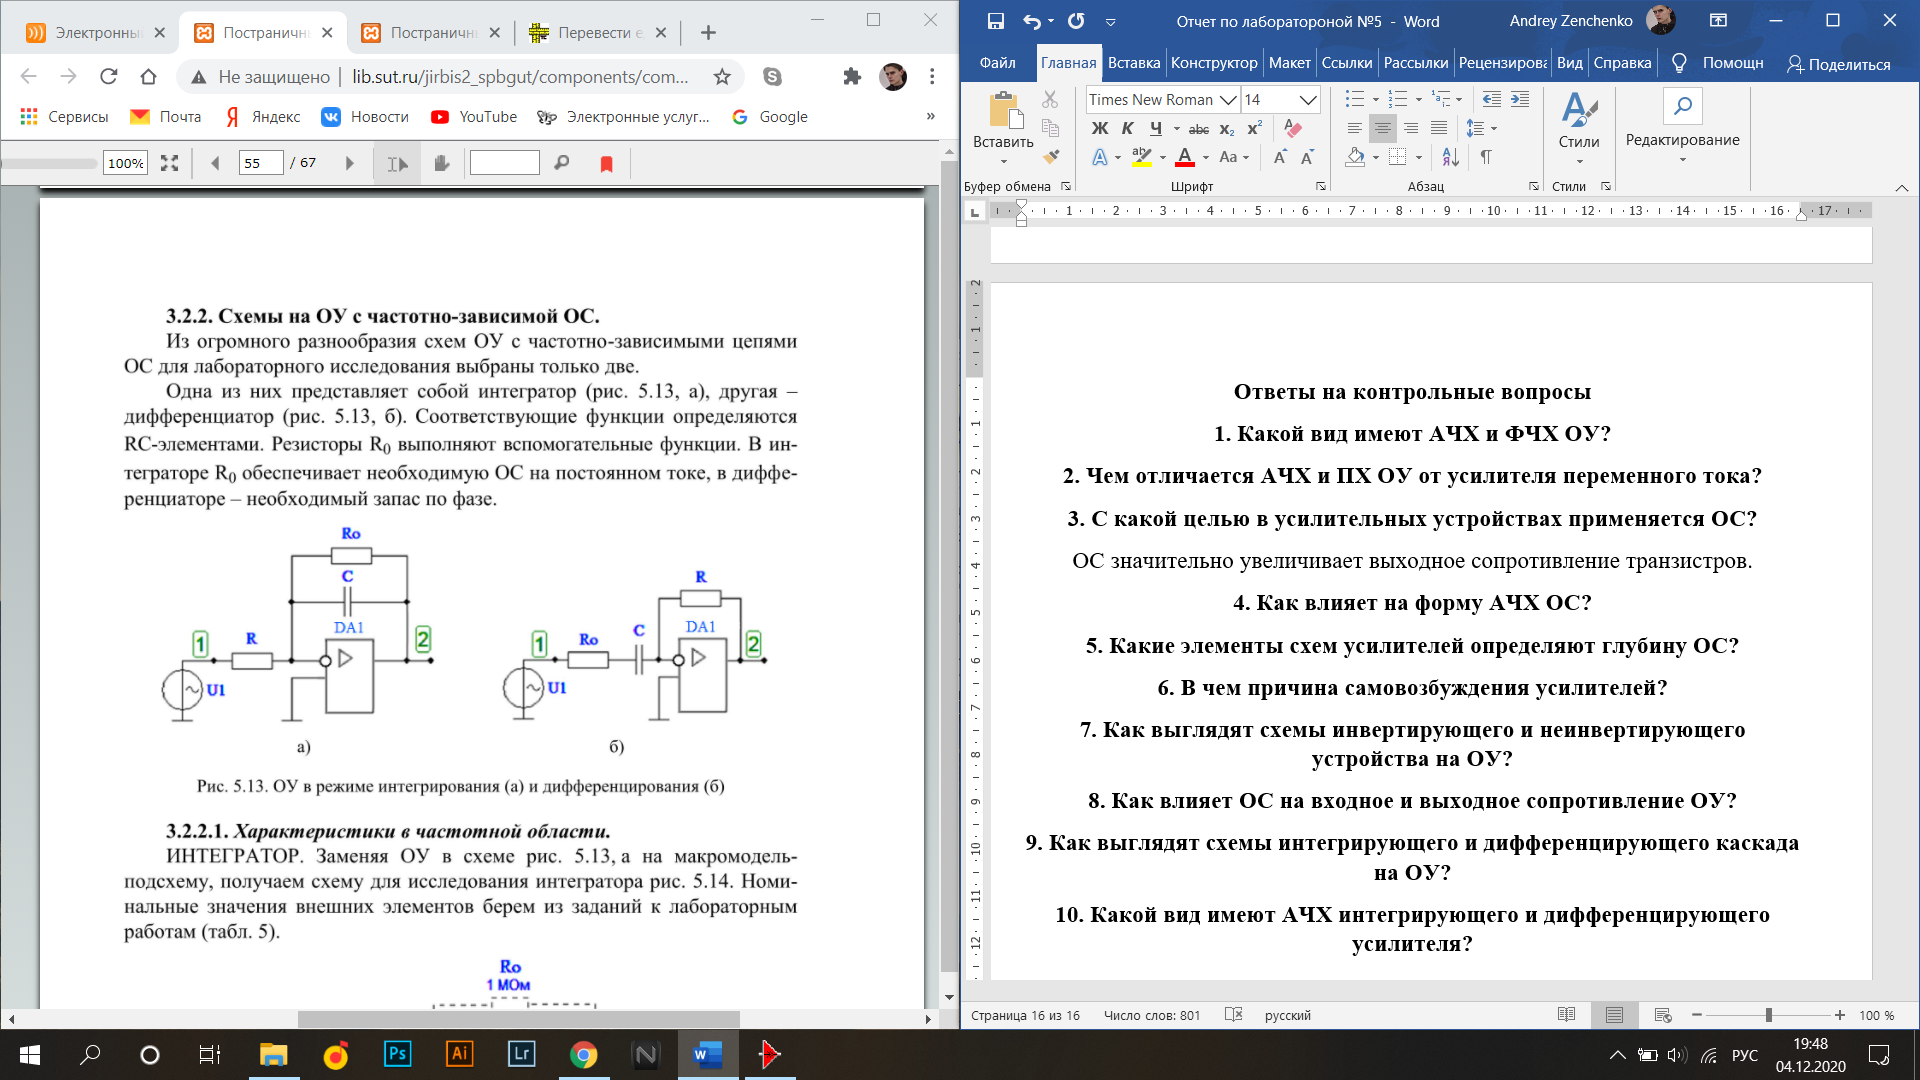Expand the Редактирование editing menu
Image resolution: width=1920 pixels, height=1080 pixels.
(x=1682, y=161)
